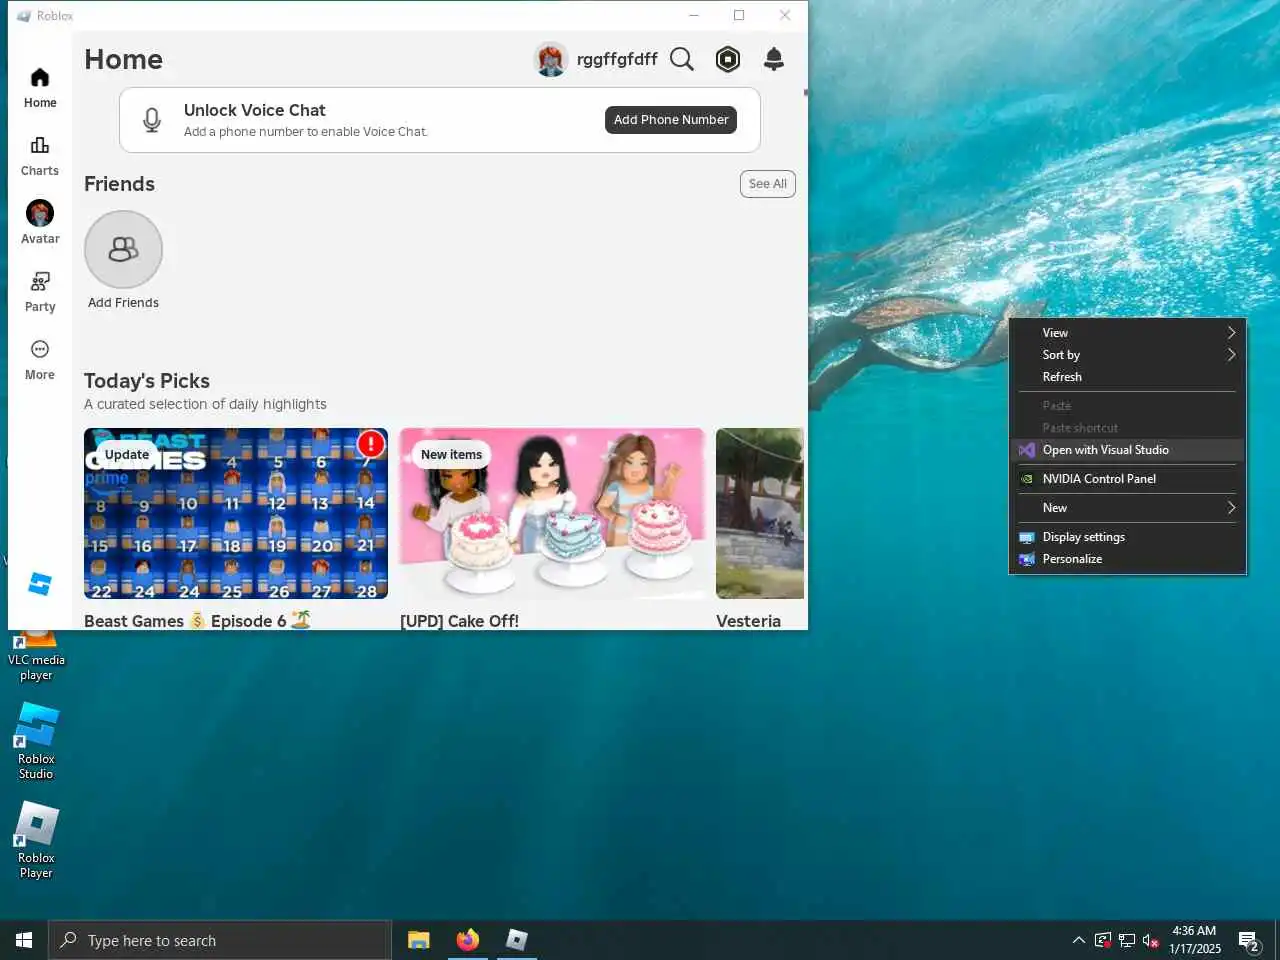The image size is (1280, 960).
Task: Open Firefox from the taskbar
Action: pos(467,940)
